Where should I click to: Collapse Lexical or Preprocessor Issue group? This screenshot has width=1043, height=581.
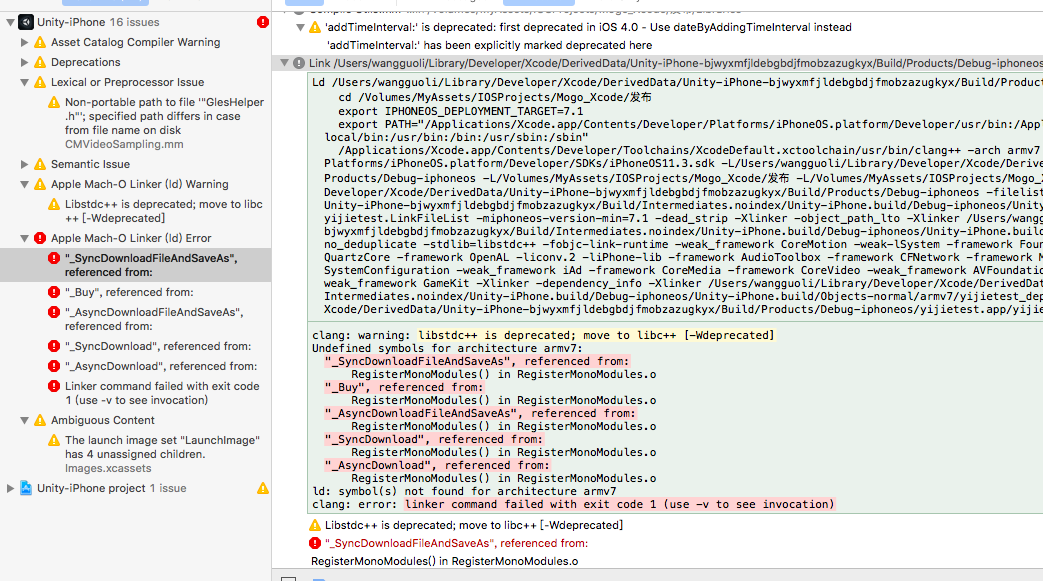click(25, 83)
